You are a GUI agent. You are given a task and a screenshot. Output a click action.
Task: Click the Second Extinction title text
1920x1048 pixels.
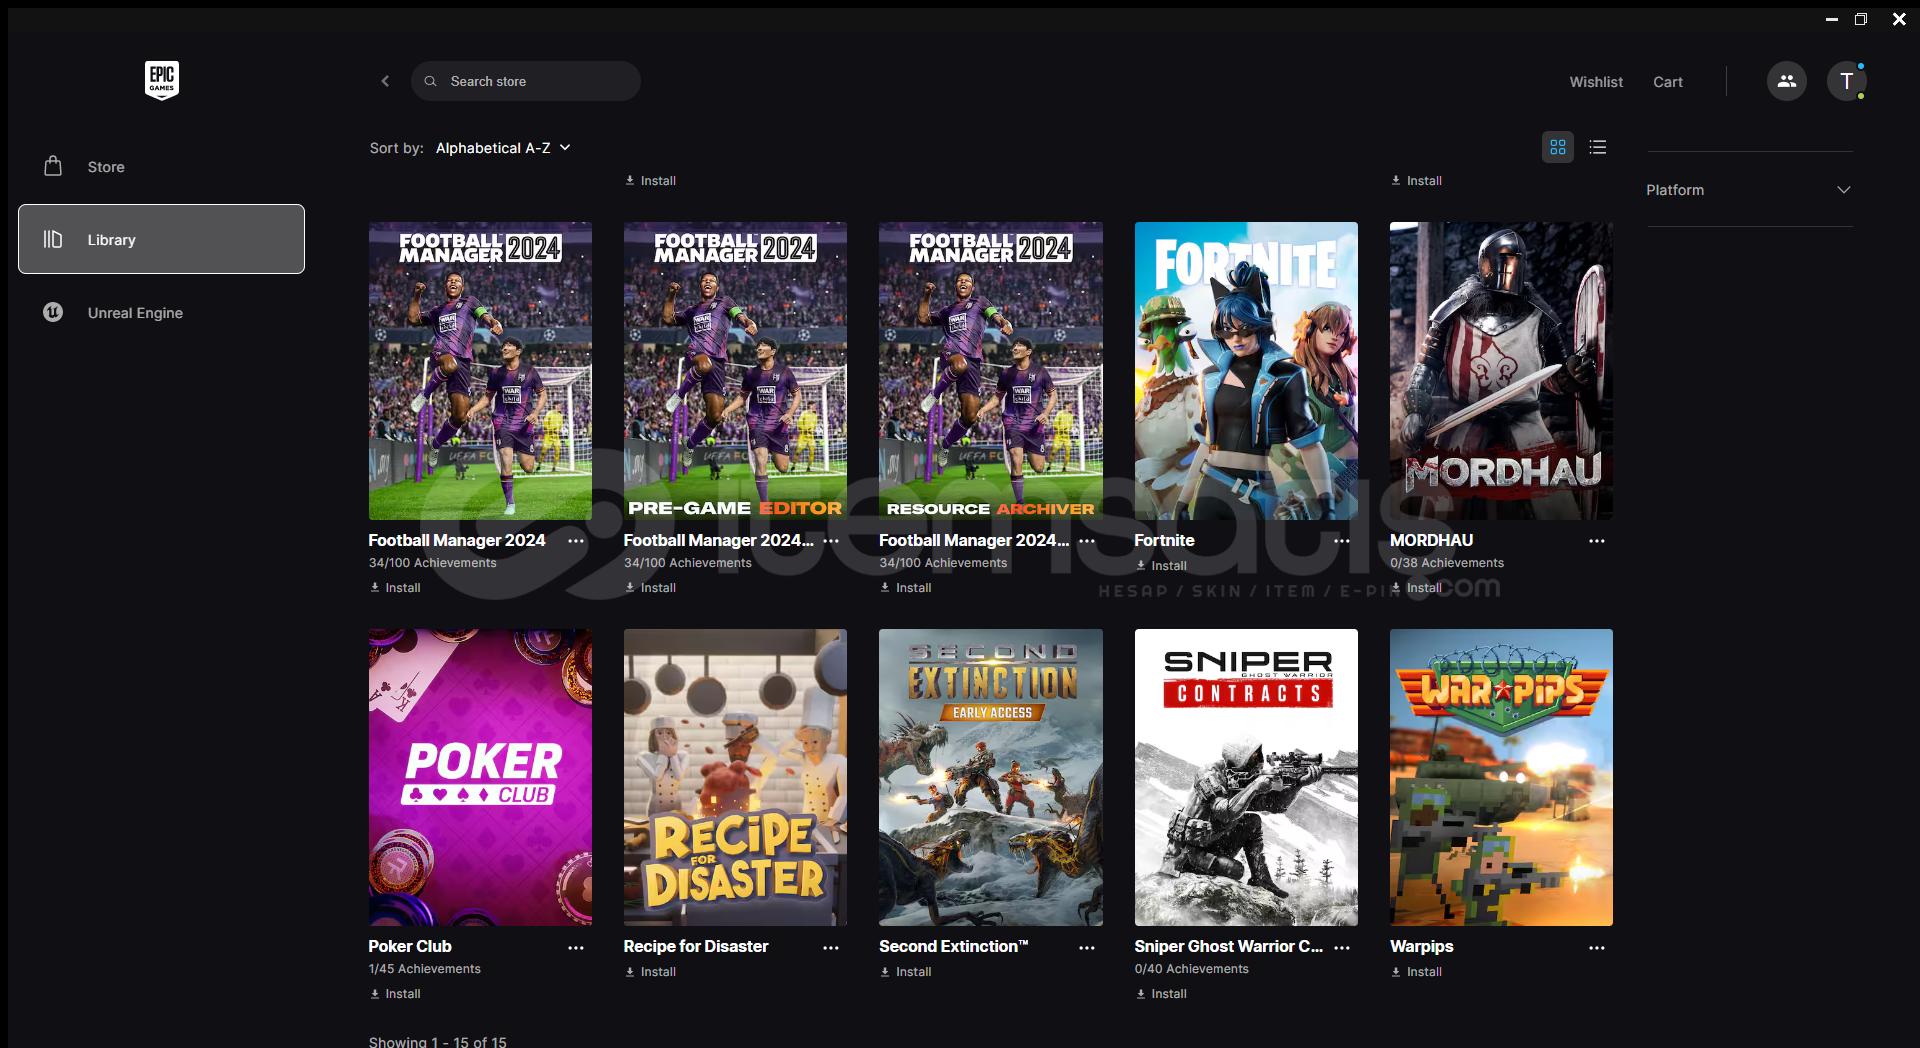pos(953,946)
